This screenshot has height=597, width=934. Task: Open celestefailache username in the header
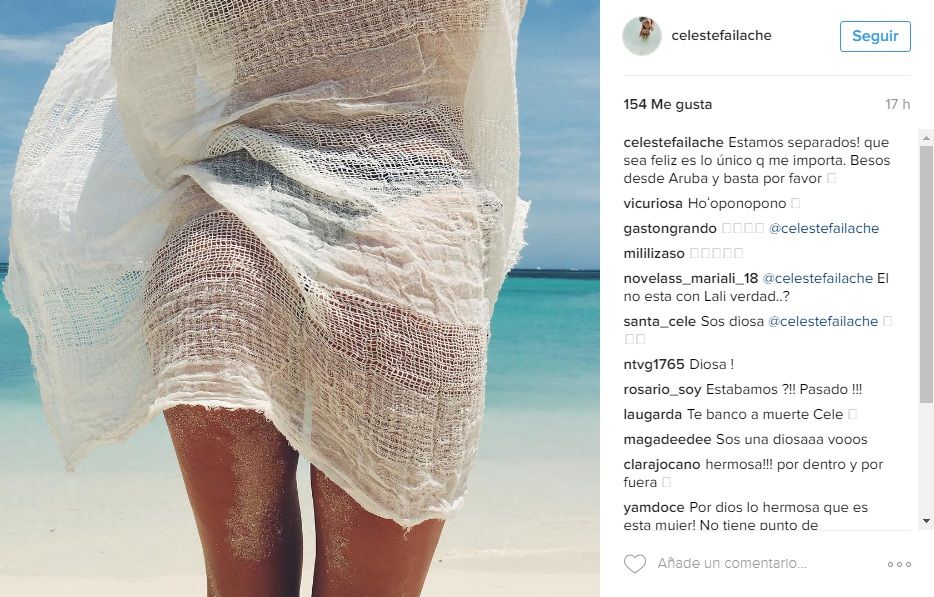tap(721, 36)
